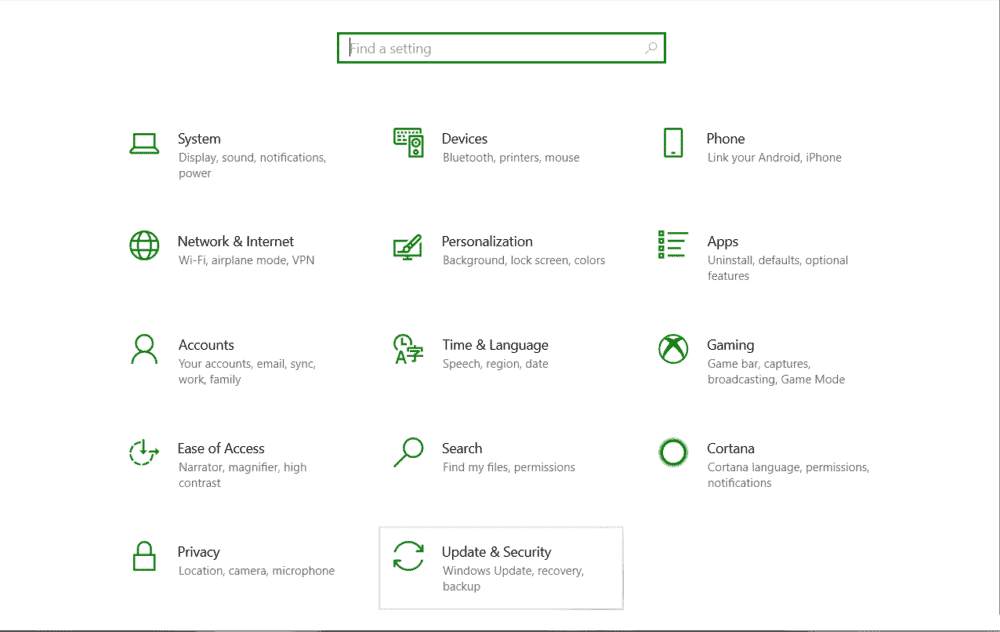The height and width of the screenshot is (632, 1000).
Task: Click the Search magnifying glass category icon
Action: click(408, 452)
